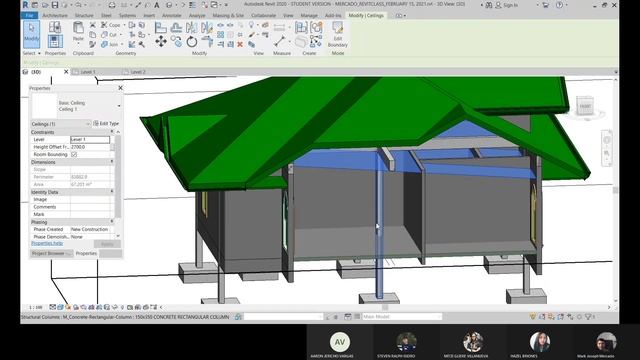
Task: Click the Create Group icon
Action: coord(316,27)
